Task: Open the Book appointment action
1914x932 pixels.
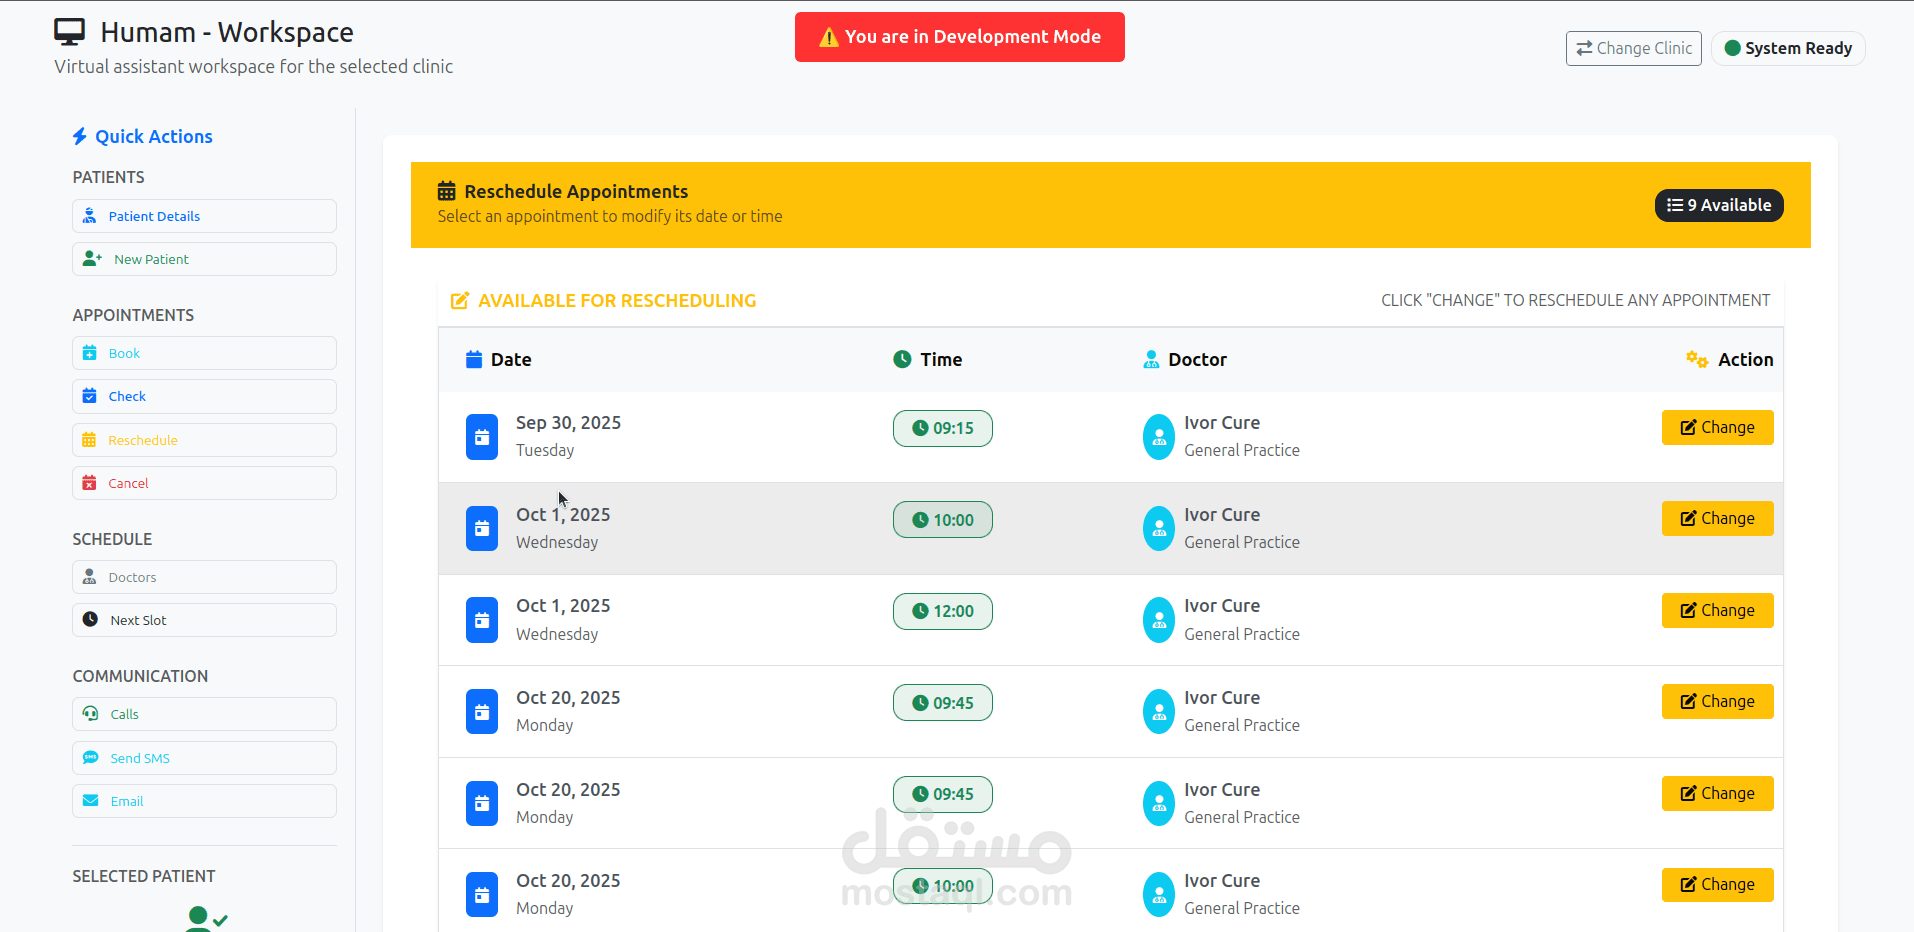Action: (204, 353)
